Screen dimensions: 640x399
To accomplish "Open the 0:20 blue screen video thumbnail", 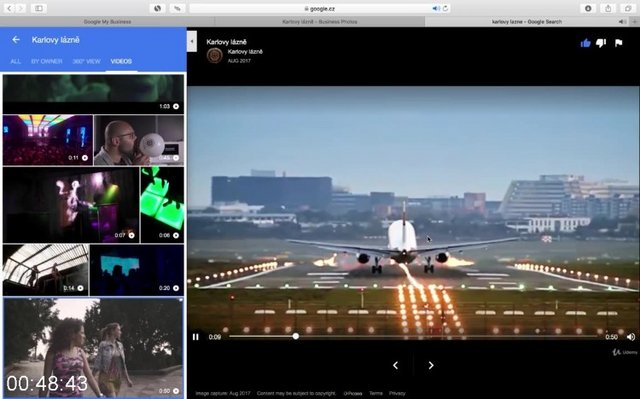I will click(x=137, y=270).
